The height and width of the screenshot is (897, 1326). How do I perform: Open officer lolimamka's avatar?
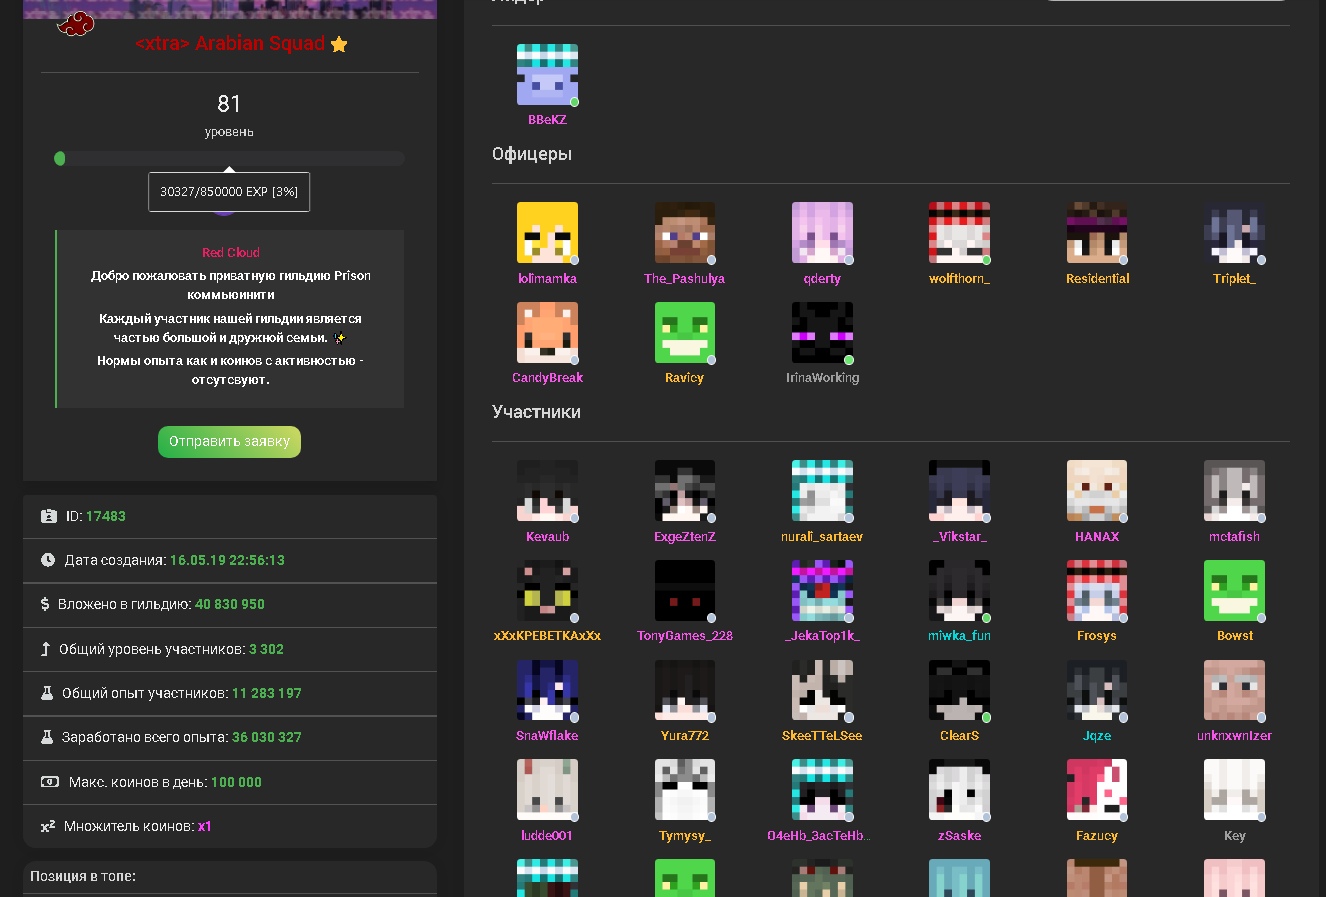547,233
